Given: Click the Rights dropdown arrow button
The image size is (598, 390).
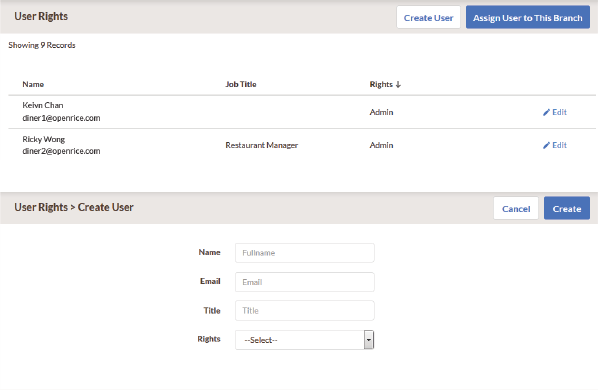Looking at the screenshot, I should pos(369,340).
